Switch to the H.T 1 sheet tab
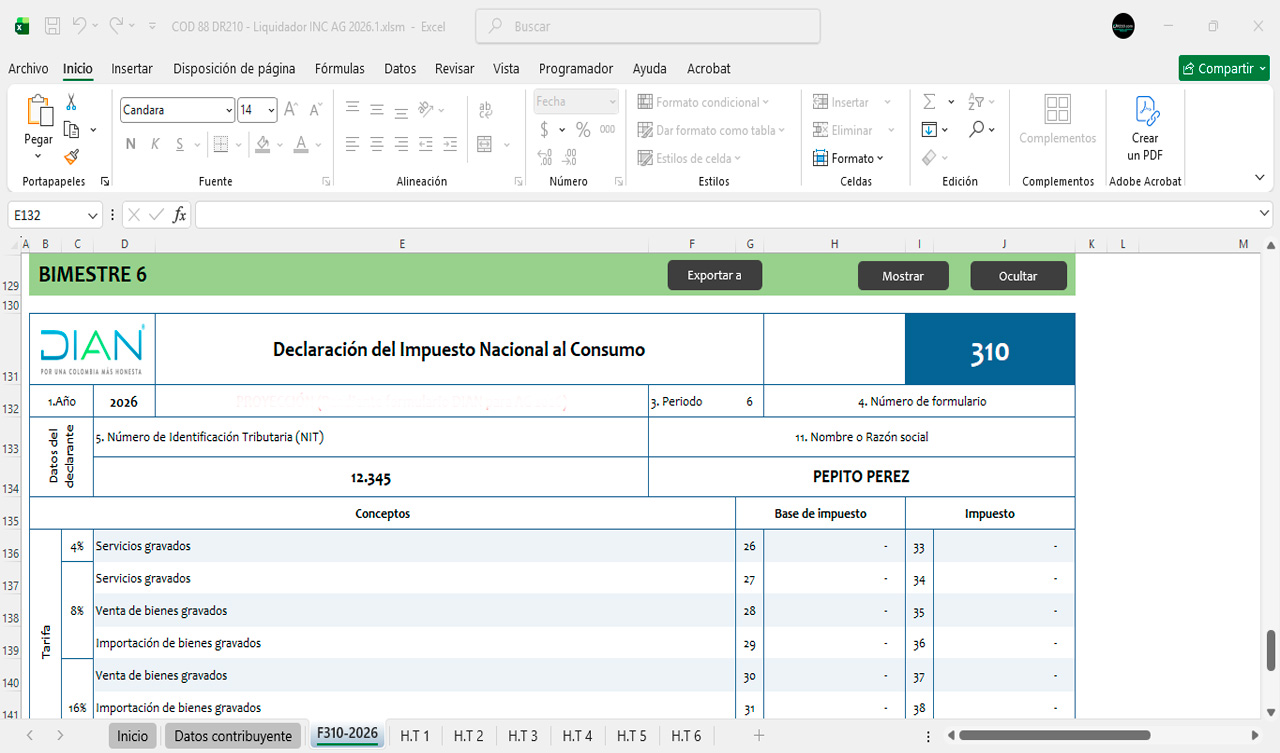Image resolution: width=1280 pixels, height=753 pixels. [414, 736]
